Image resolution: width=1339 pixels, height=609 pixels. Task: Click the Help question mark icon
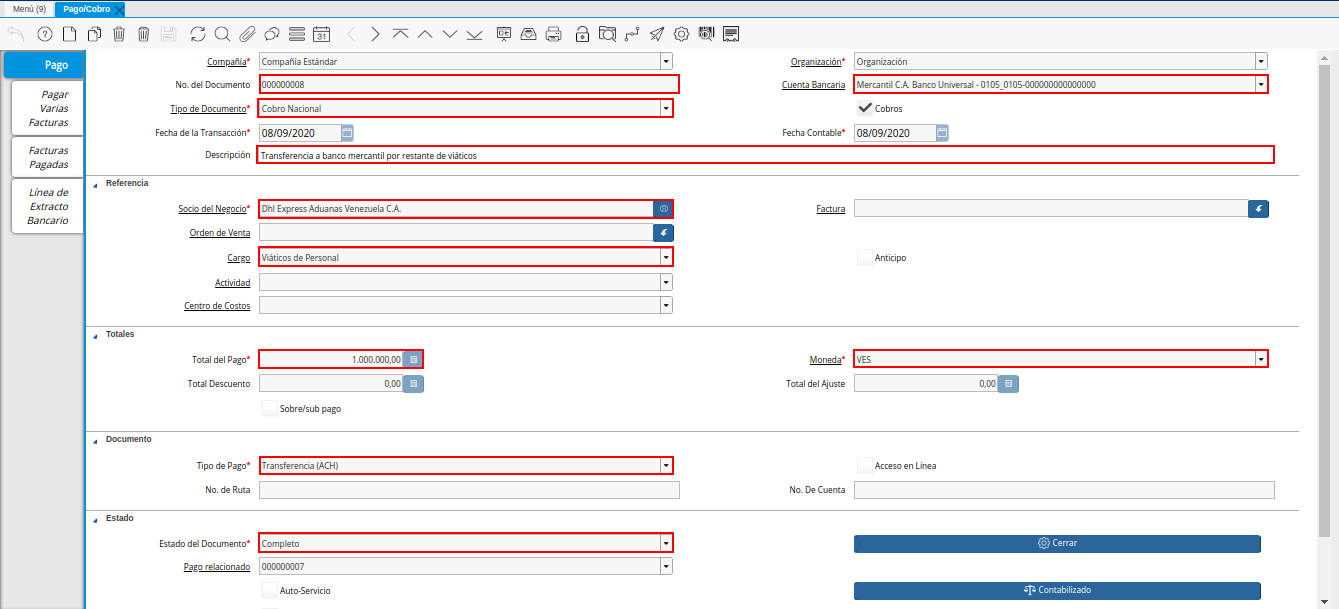[44, 34]
